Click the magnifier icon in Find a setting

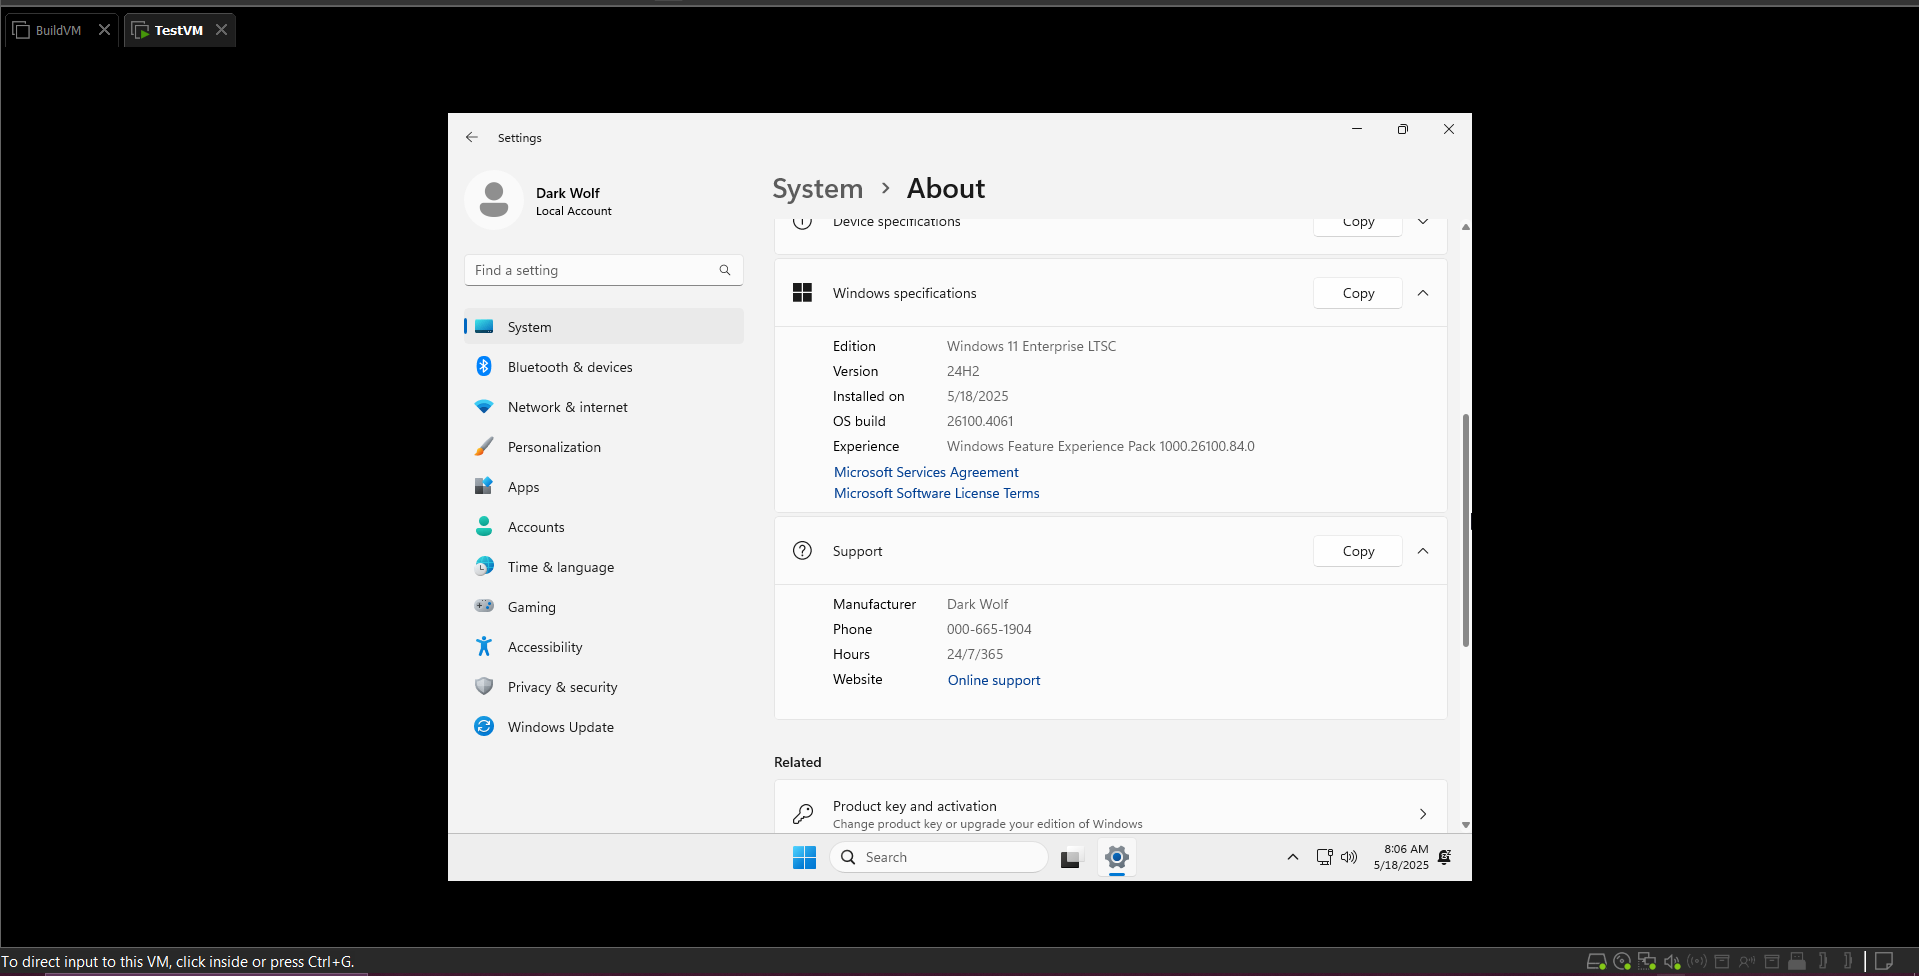pos(725,270)
